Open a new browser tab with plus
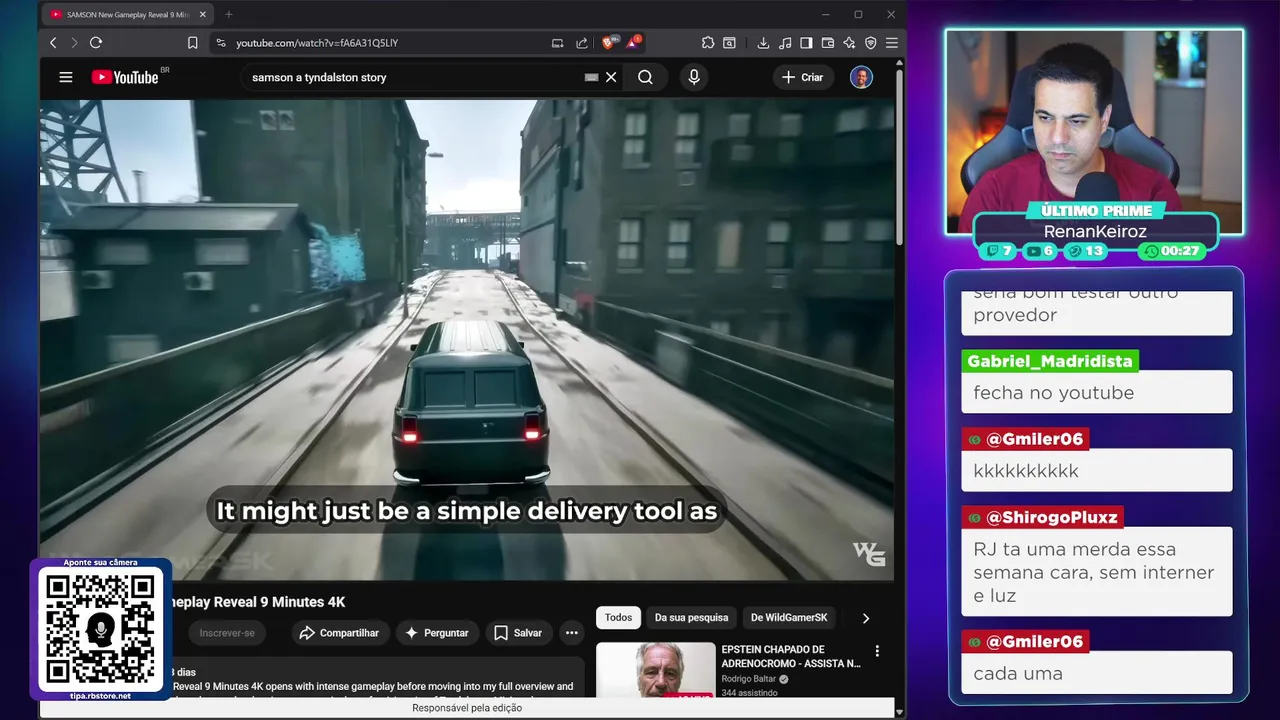Image resolution: width=1280 pixels, height=720 pixels. [228, 15]
